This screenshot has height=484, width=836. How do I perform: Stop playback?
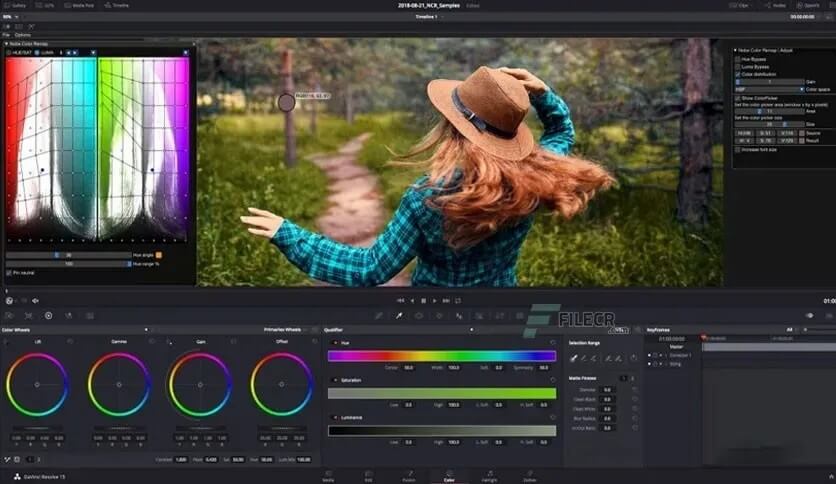pos(423,301)
